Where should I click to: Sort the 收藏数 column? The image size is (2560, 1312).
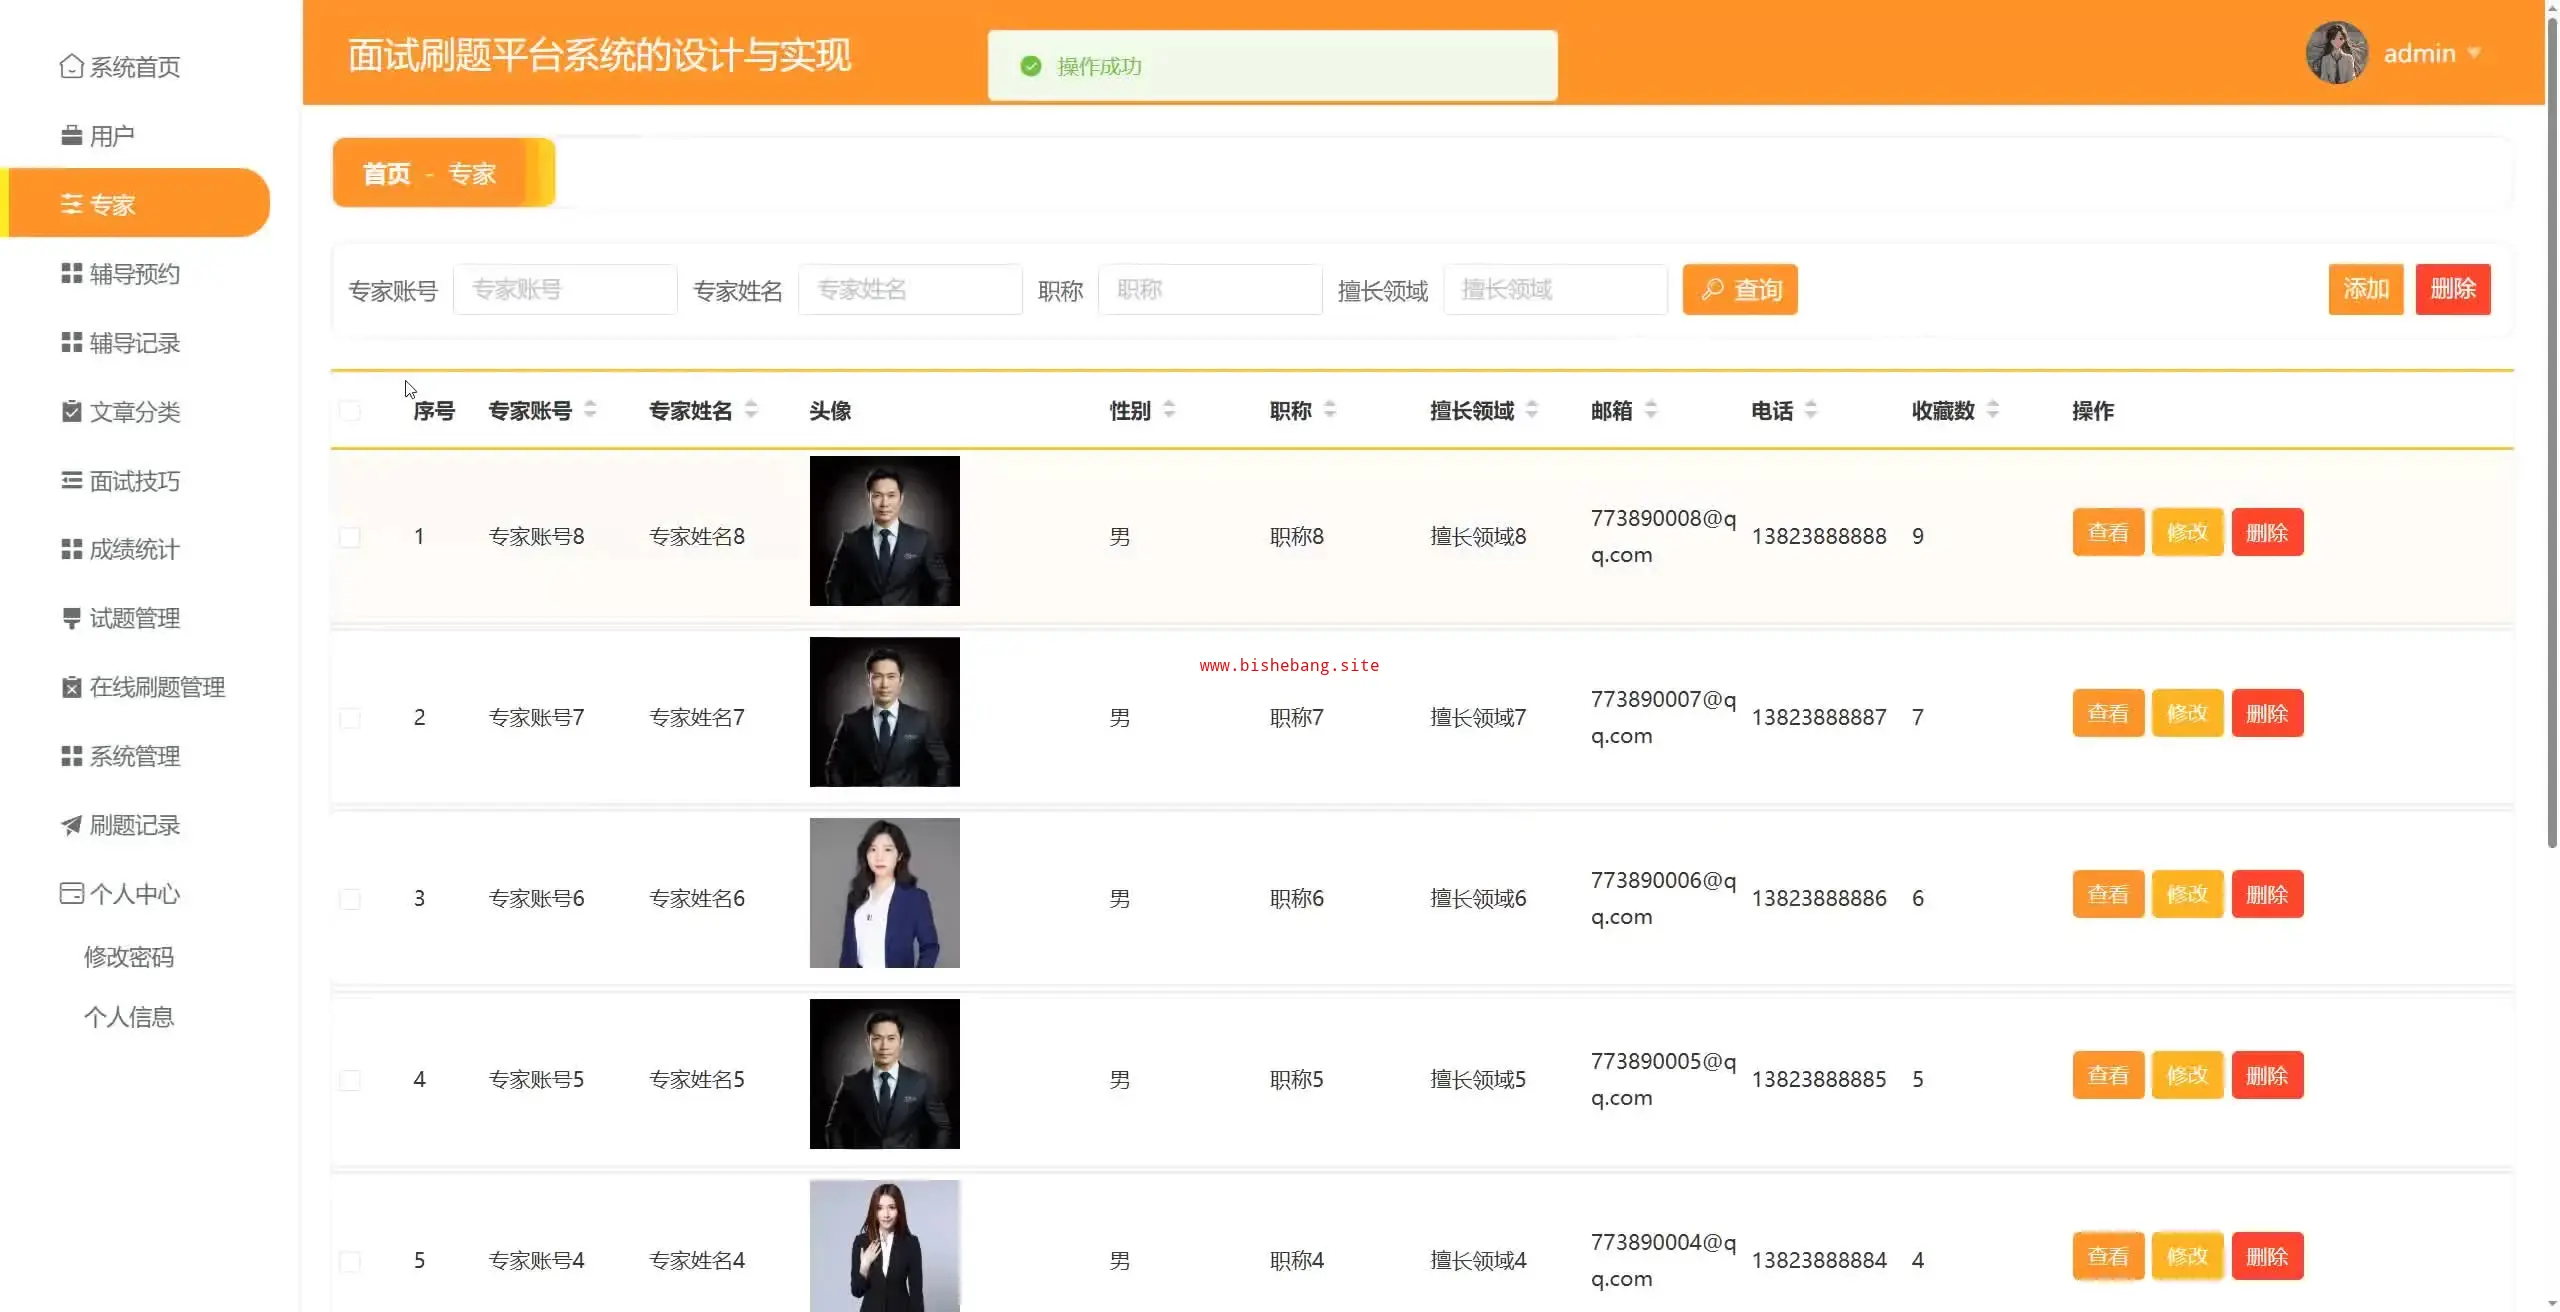coord(1992,410)
